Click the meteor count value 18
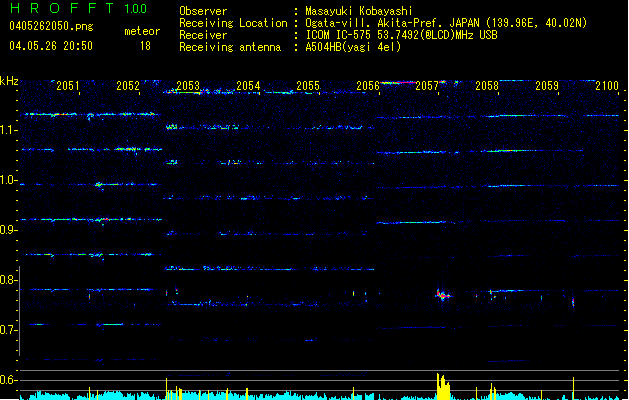The height and width of the screenshot is (400, 629). pos(145,46)
